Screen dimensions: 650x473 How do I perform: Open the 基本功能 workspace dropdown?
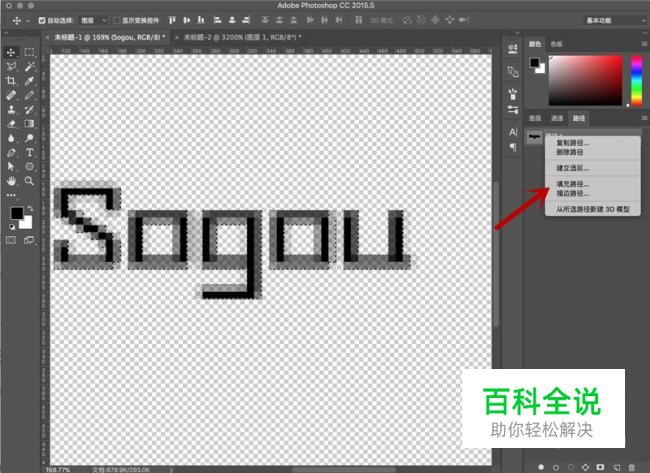(x=615, y=20)
